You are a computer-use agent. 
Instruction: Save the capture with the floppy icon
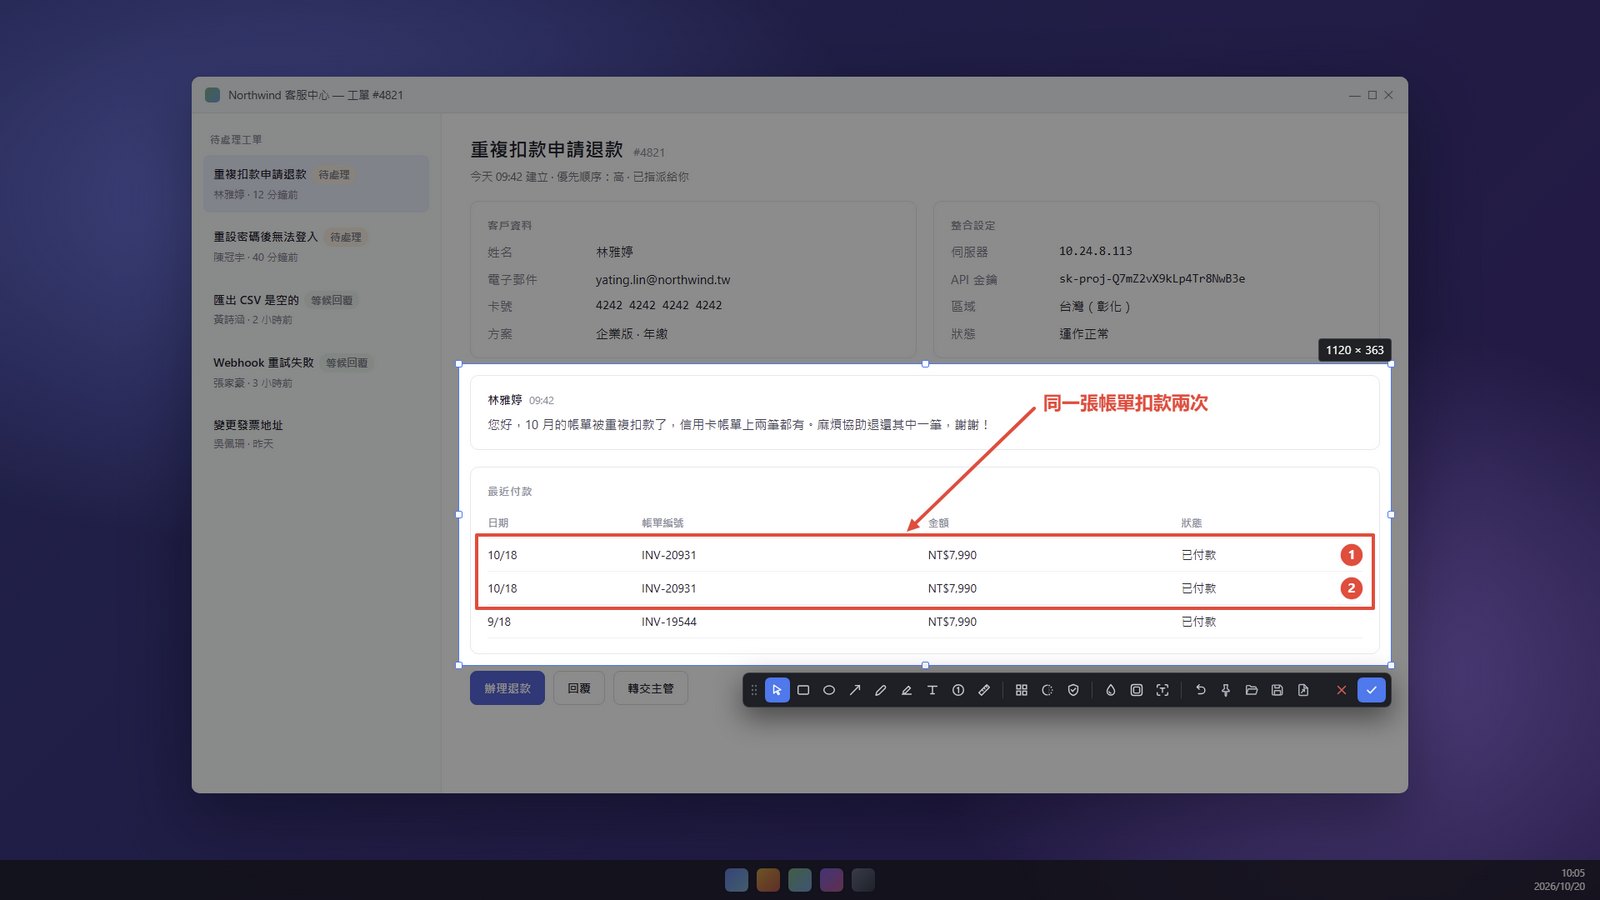(1277, 690)
